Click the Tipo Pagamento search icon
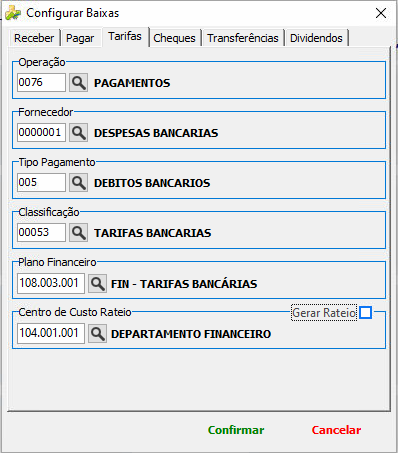 tap(78, 183)
